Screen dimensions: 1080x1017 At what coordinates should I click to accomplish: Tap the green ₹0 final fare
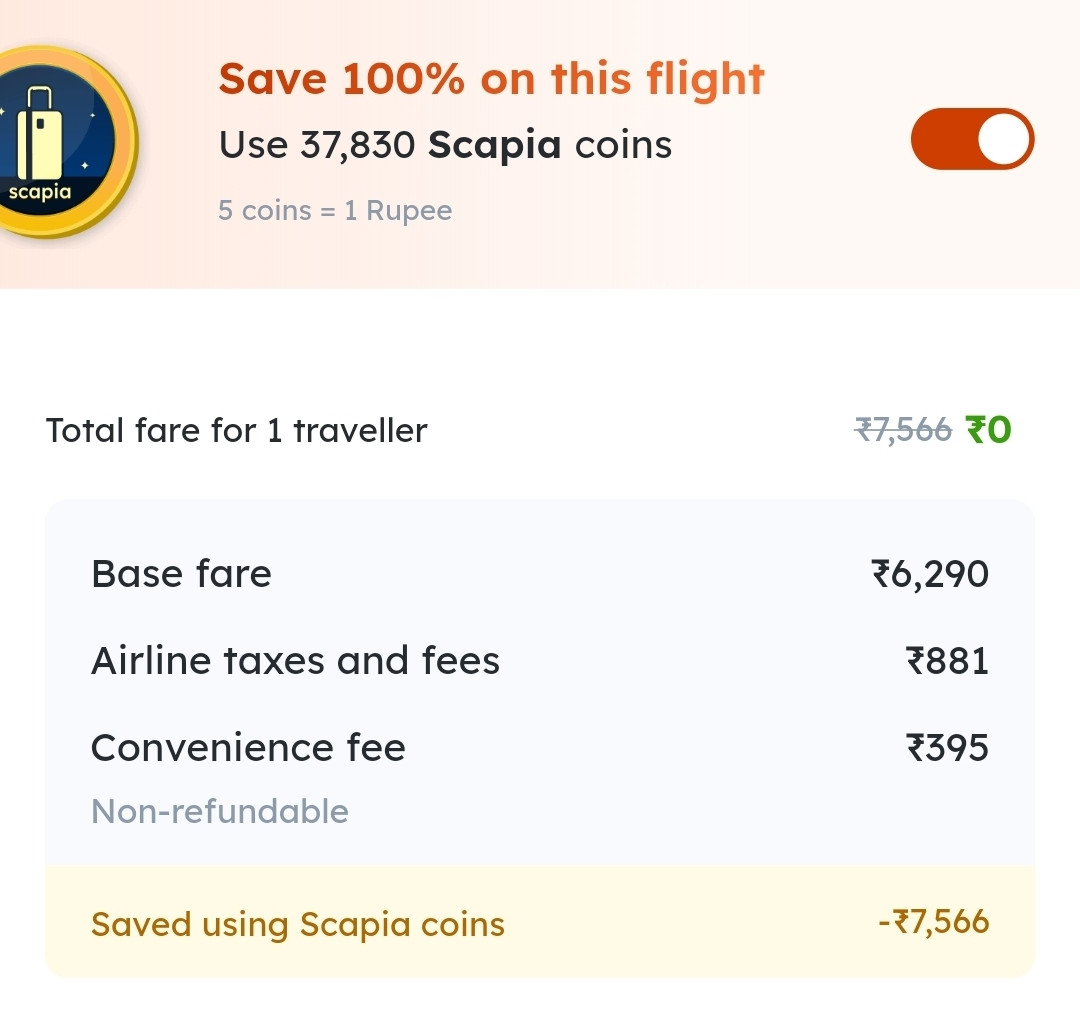pyautogui.click(x=989, y=430)
